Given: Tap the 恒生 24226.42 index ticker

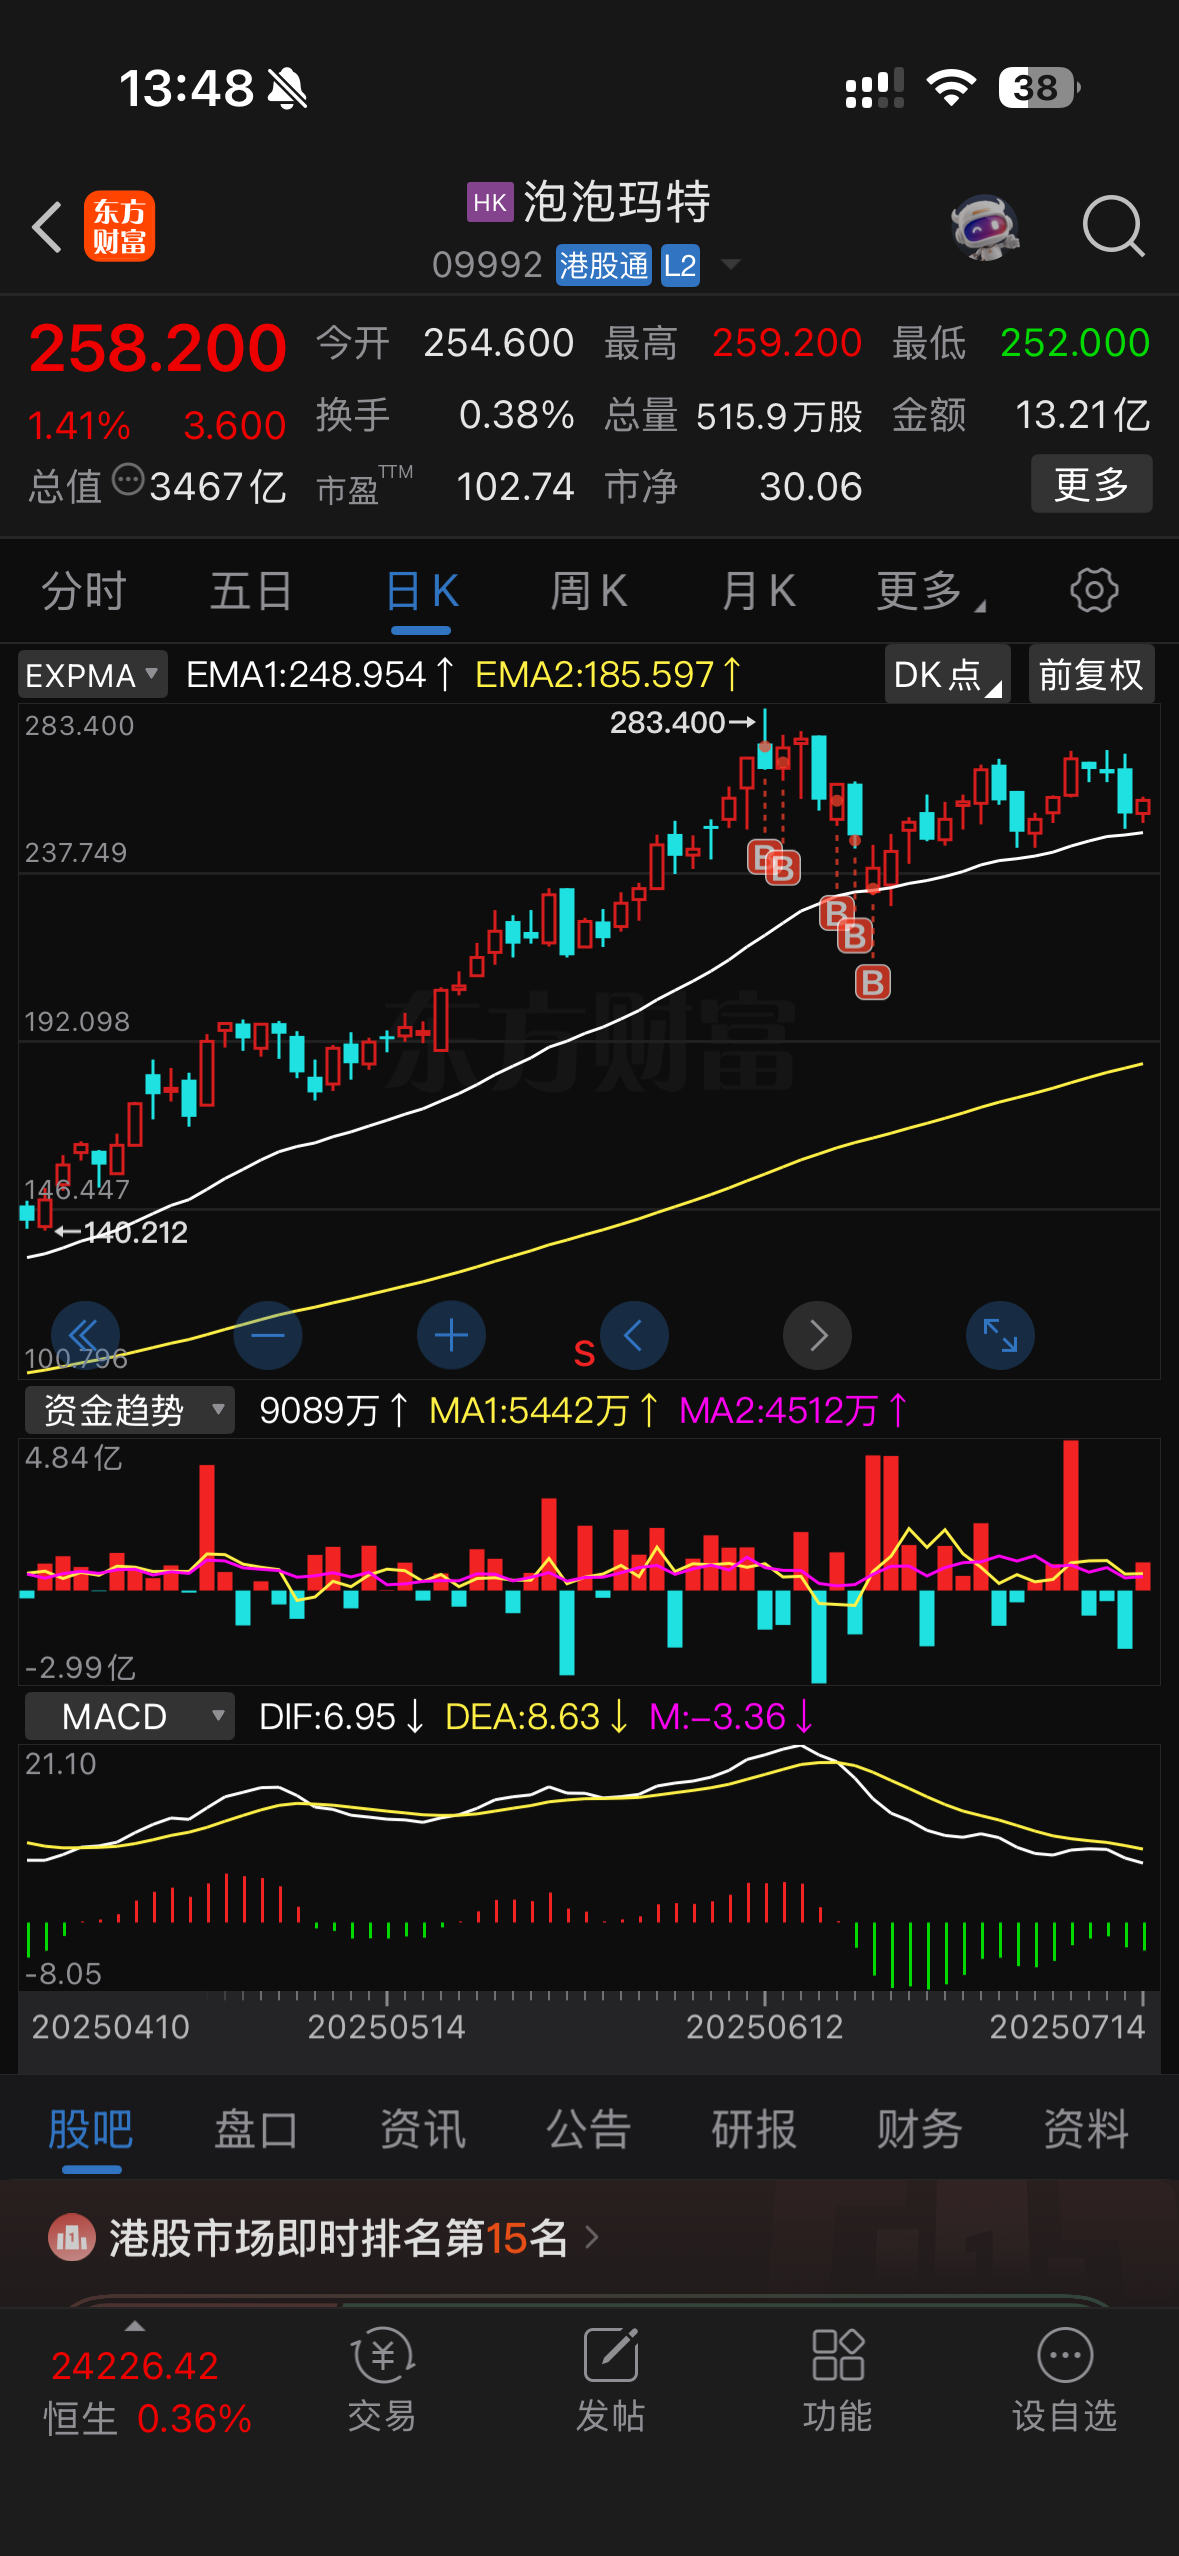Looking at the screenshot, I should tap(135, 2366).
